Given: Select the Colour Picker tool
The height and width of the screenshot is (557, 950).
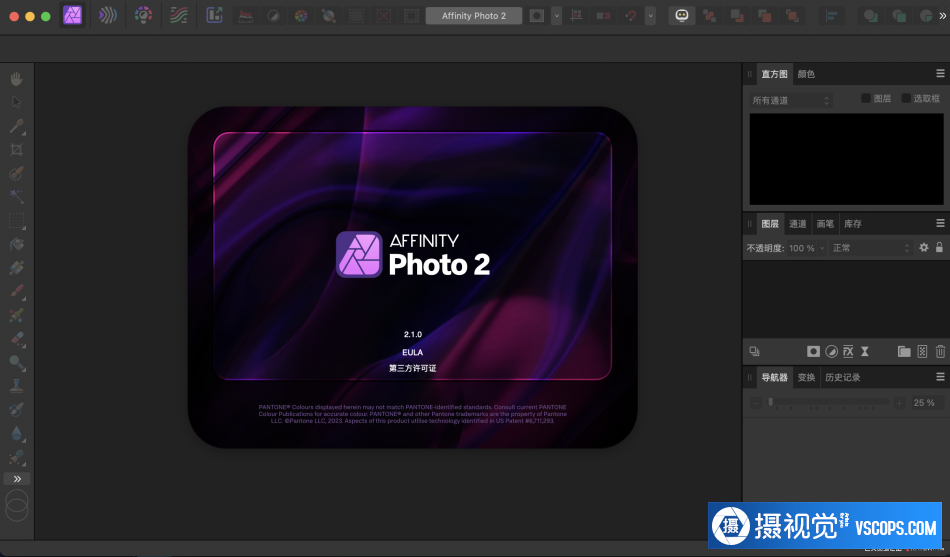Looking at the screenshot, I should 16,126.
